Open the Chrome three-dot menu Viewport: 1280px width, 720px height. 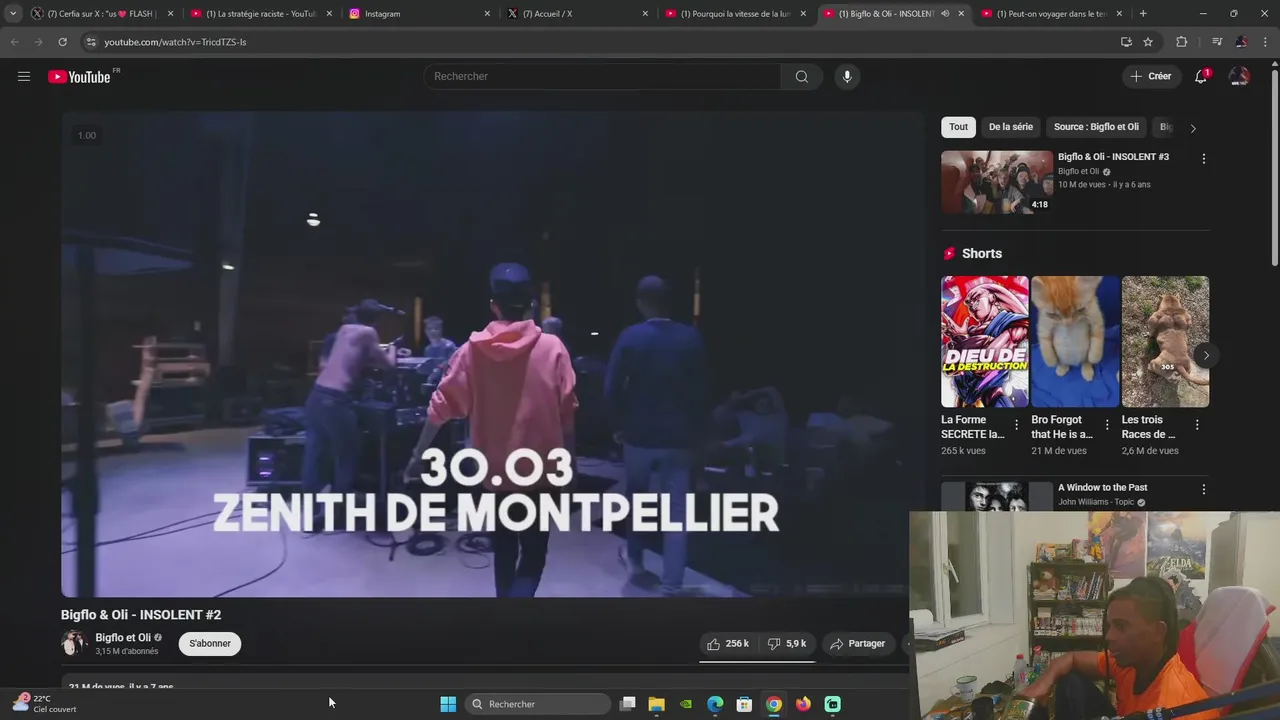1266,42
